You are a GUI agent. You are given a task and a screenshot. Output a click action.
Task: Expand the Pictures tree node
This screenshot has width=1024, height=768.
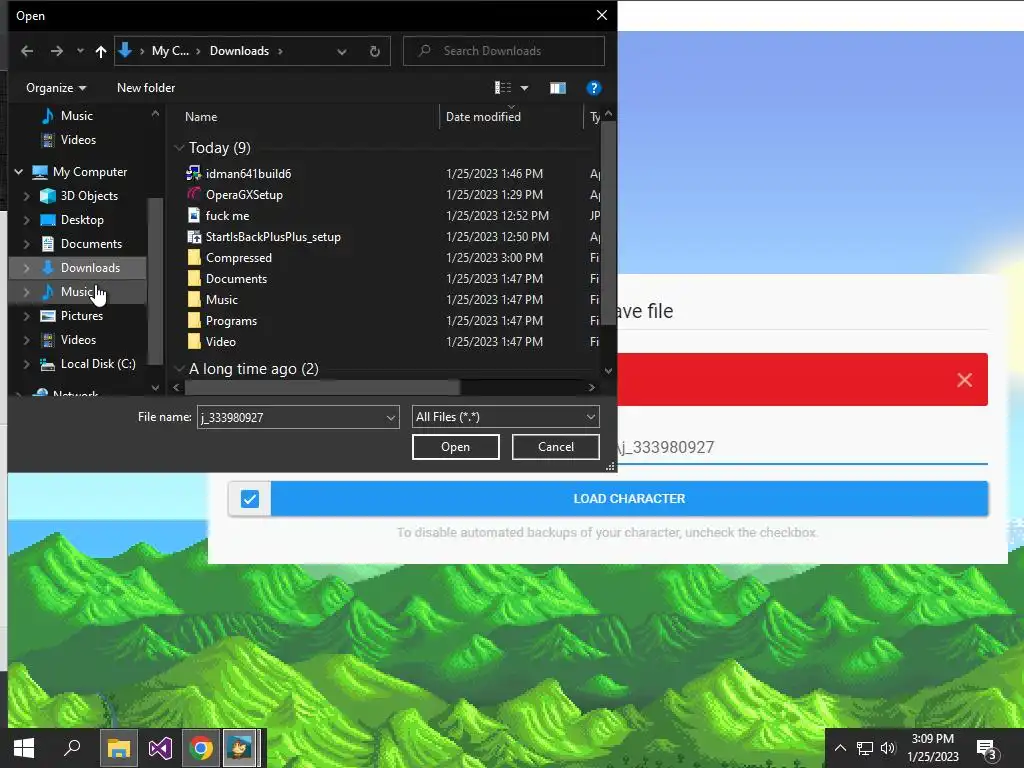tap(26, 316)
